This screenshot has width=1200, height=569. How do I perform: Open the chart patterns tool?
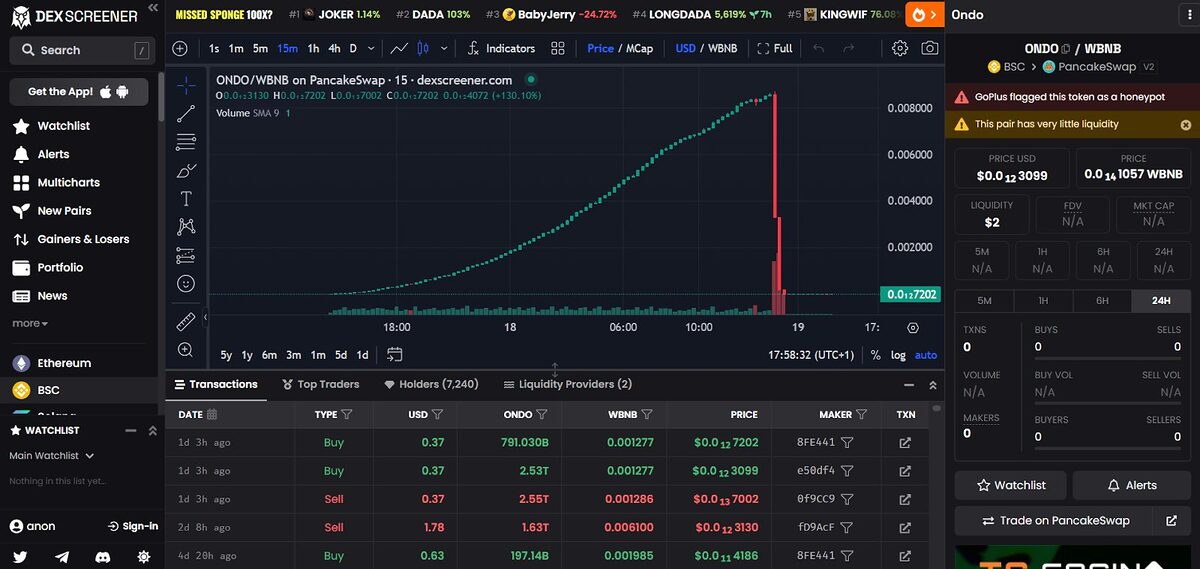[185, 227]
